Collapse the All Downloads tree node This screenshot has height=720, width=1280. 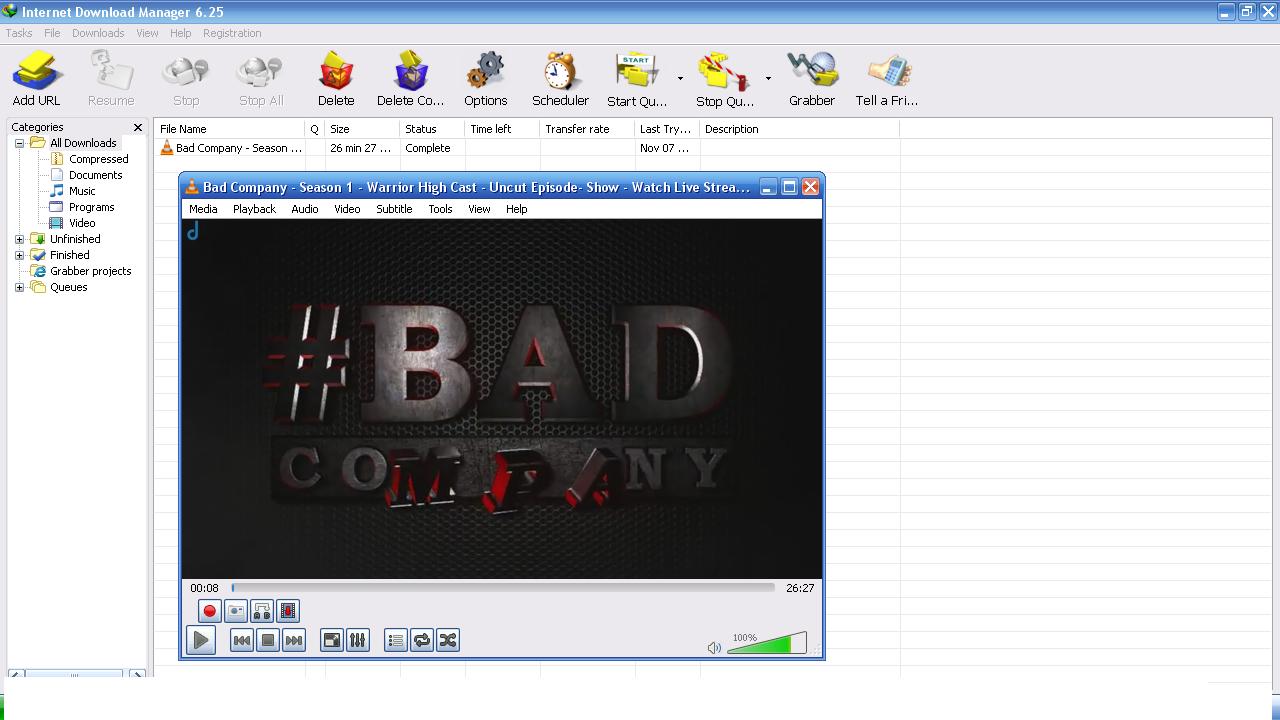[19, 143]
